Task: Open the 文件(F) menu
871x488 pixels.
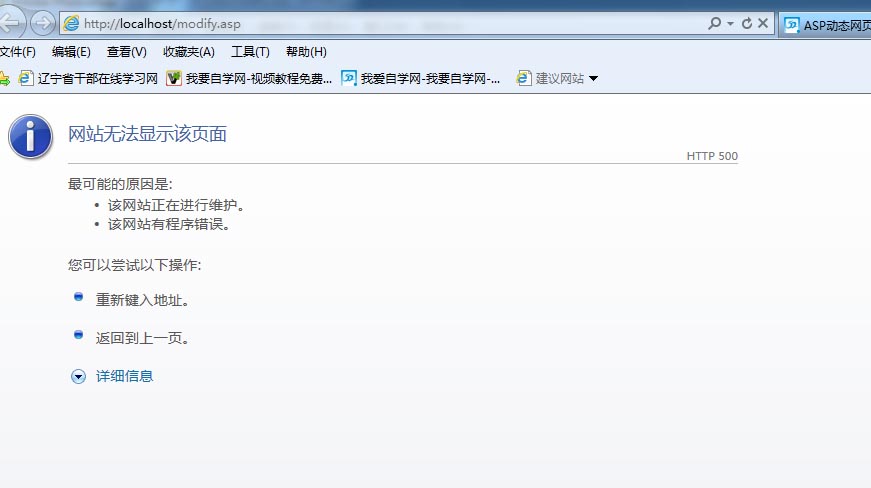Action: tap(18, 52)
